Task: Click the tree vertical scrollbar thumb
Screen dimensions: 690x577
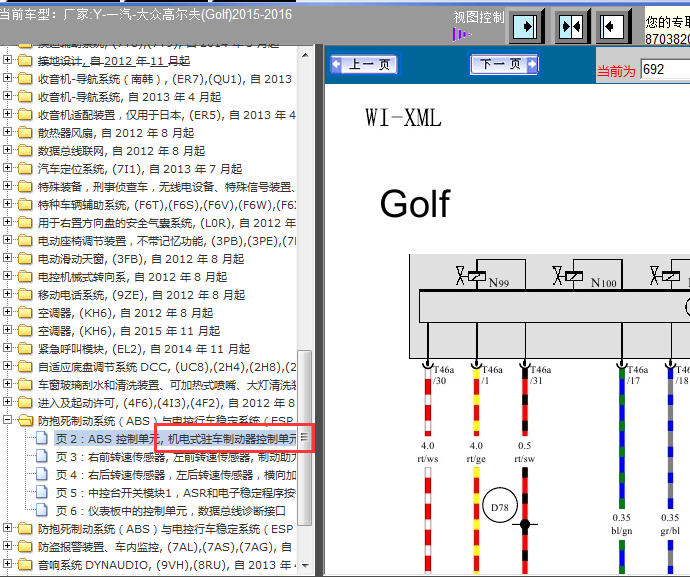Action: pyautogui.click(x=305, y=437)
